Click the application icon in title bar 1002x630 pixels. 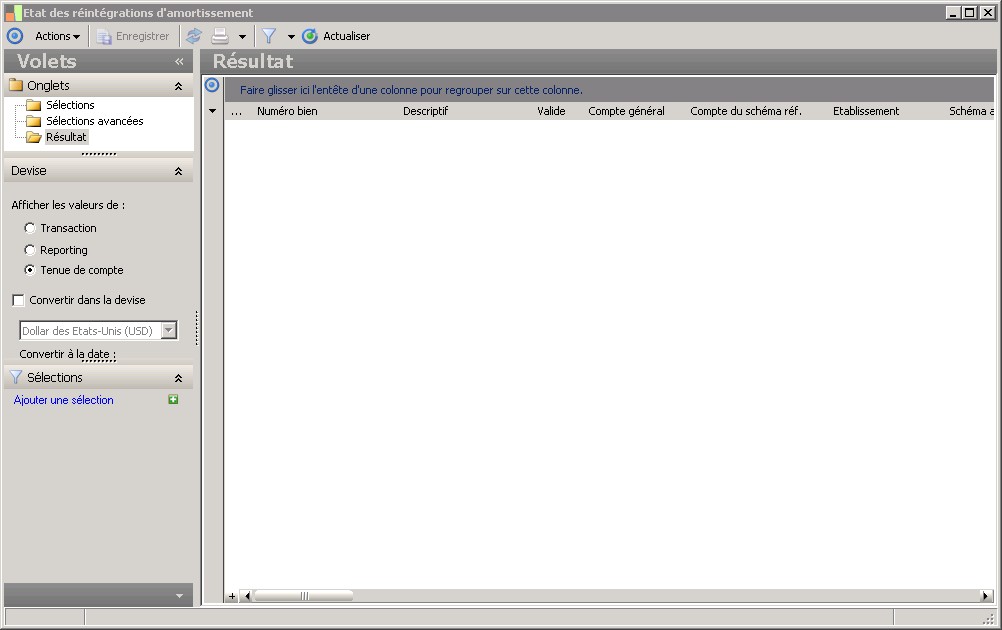click(x=13, y=13)
